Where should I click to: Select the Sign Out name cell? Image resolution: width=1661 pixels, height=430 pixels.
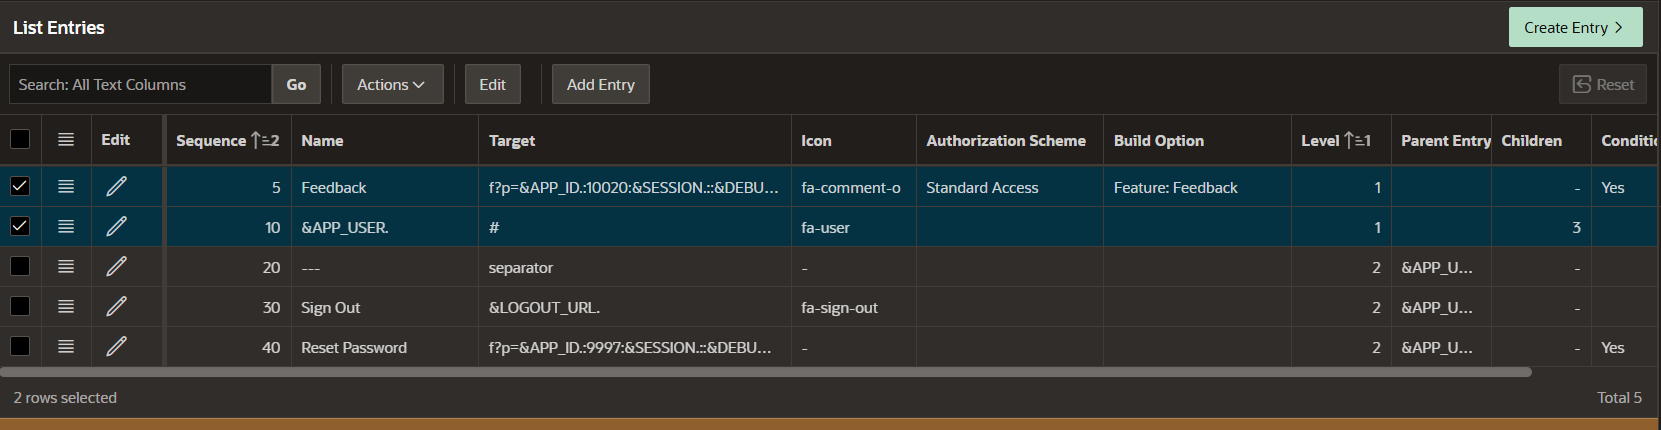(385, 307)
